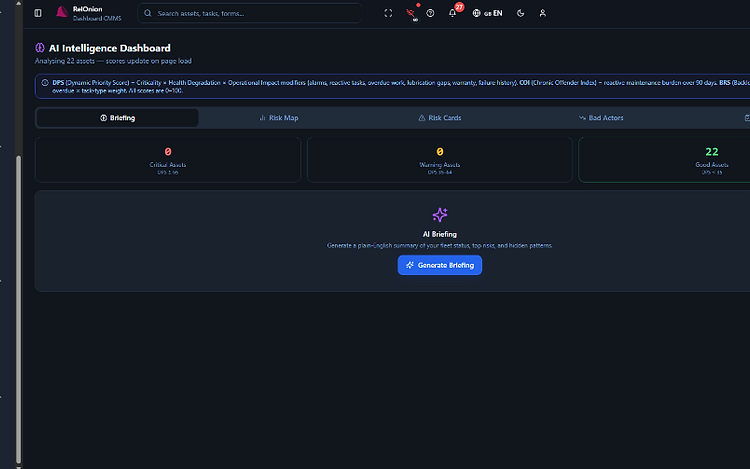Open the user profile icon
Image resolution: width=750 pixels, height=469 pixels.
(x=542, y=13)
